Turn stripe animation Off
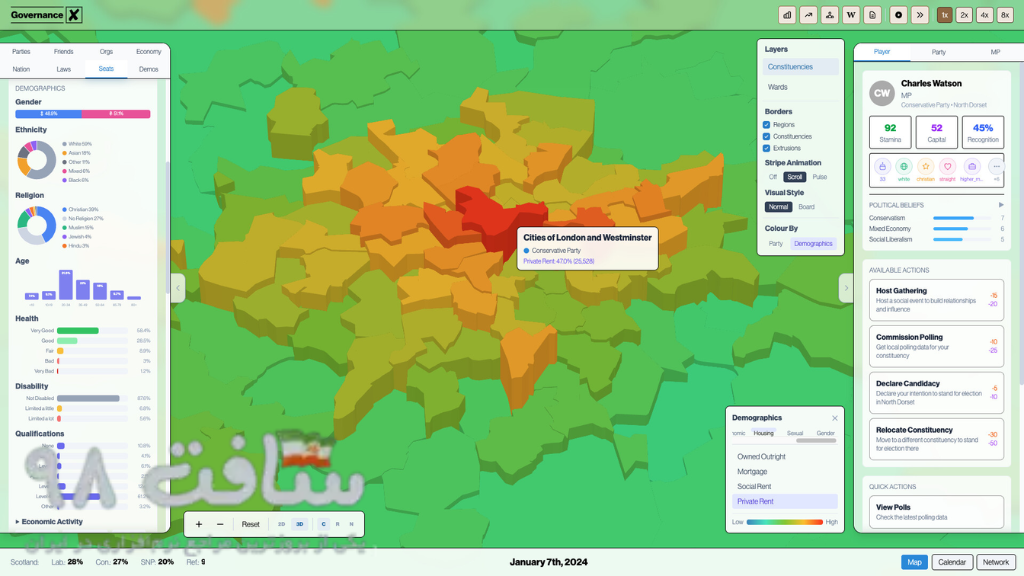This screenshot has height=576, width=1024. (773, 177)
